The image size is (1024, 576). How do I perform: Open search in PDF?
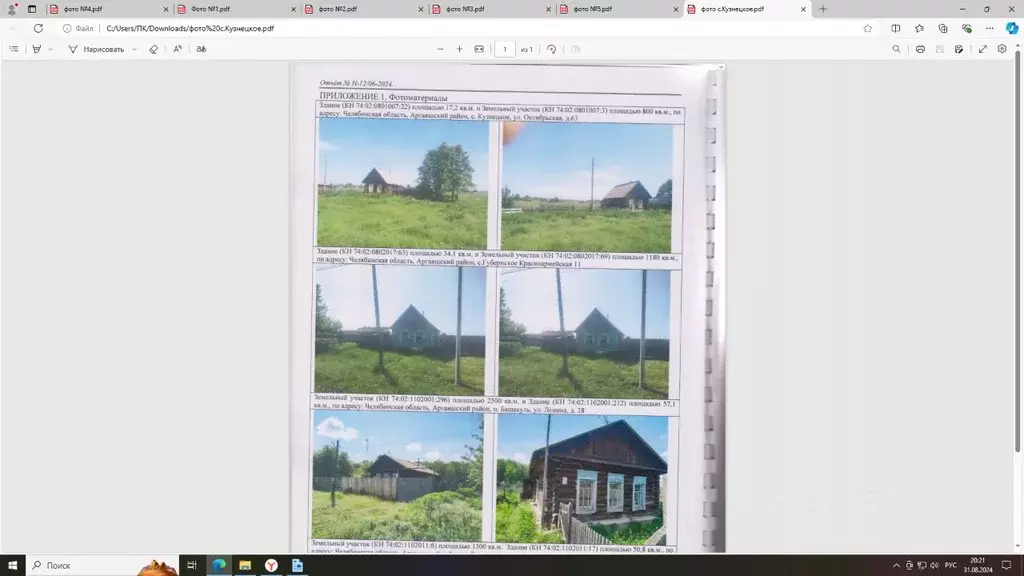point(896,49)
